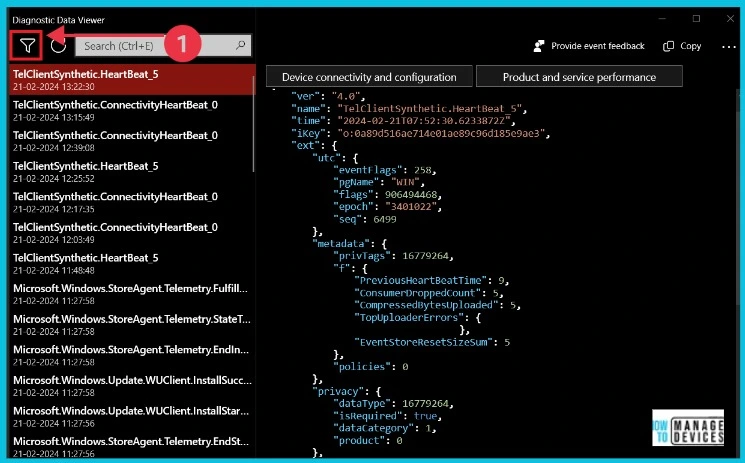Focus the Search (Ctrl+E) field
This screenshot has height=463, width=745.
pyautogui.click(x=163, y=46)
